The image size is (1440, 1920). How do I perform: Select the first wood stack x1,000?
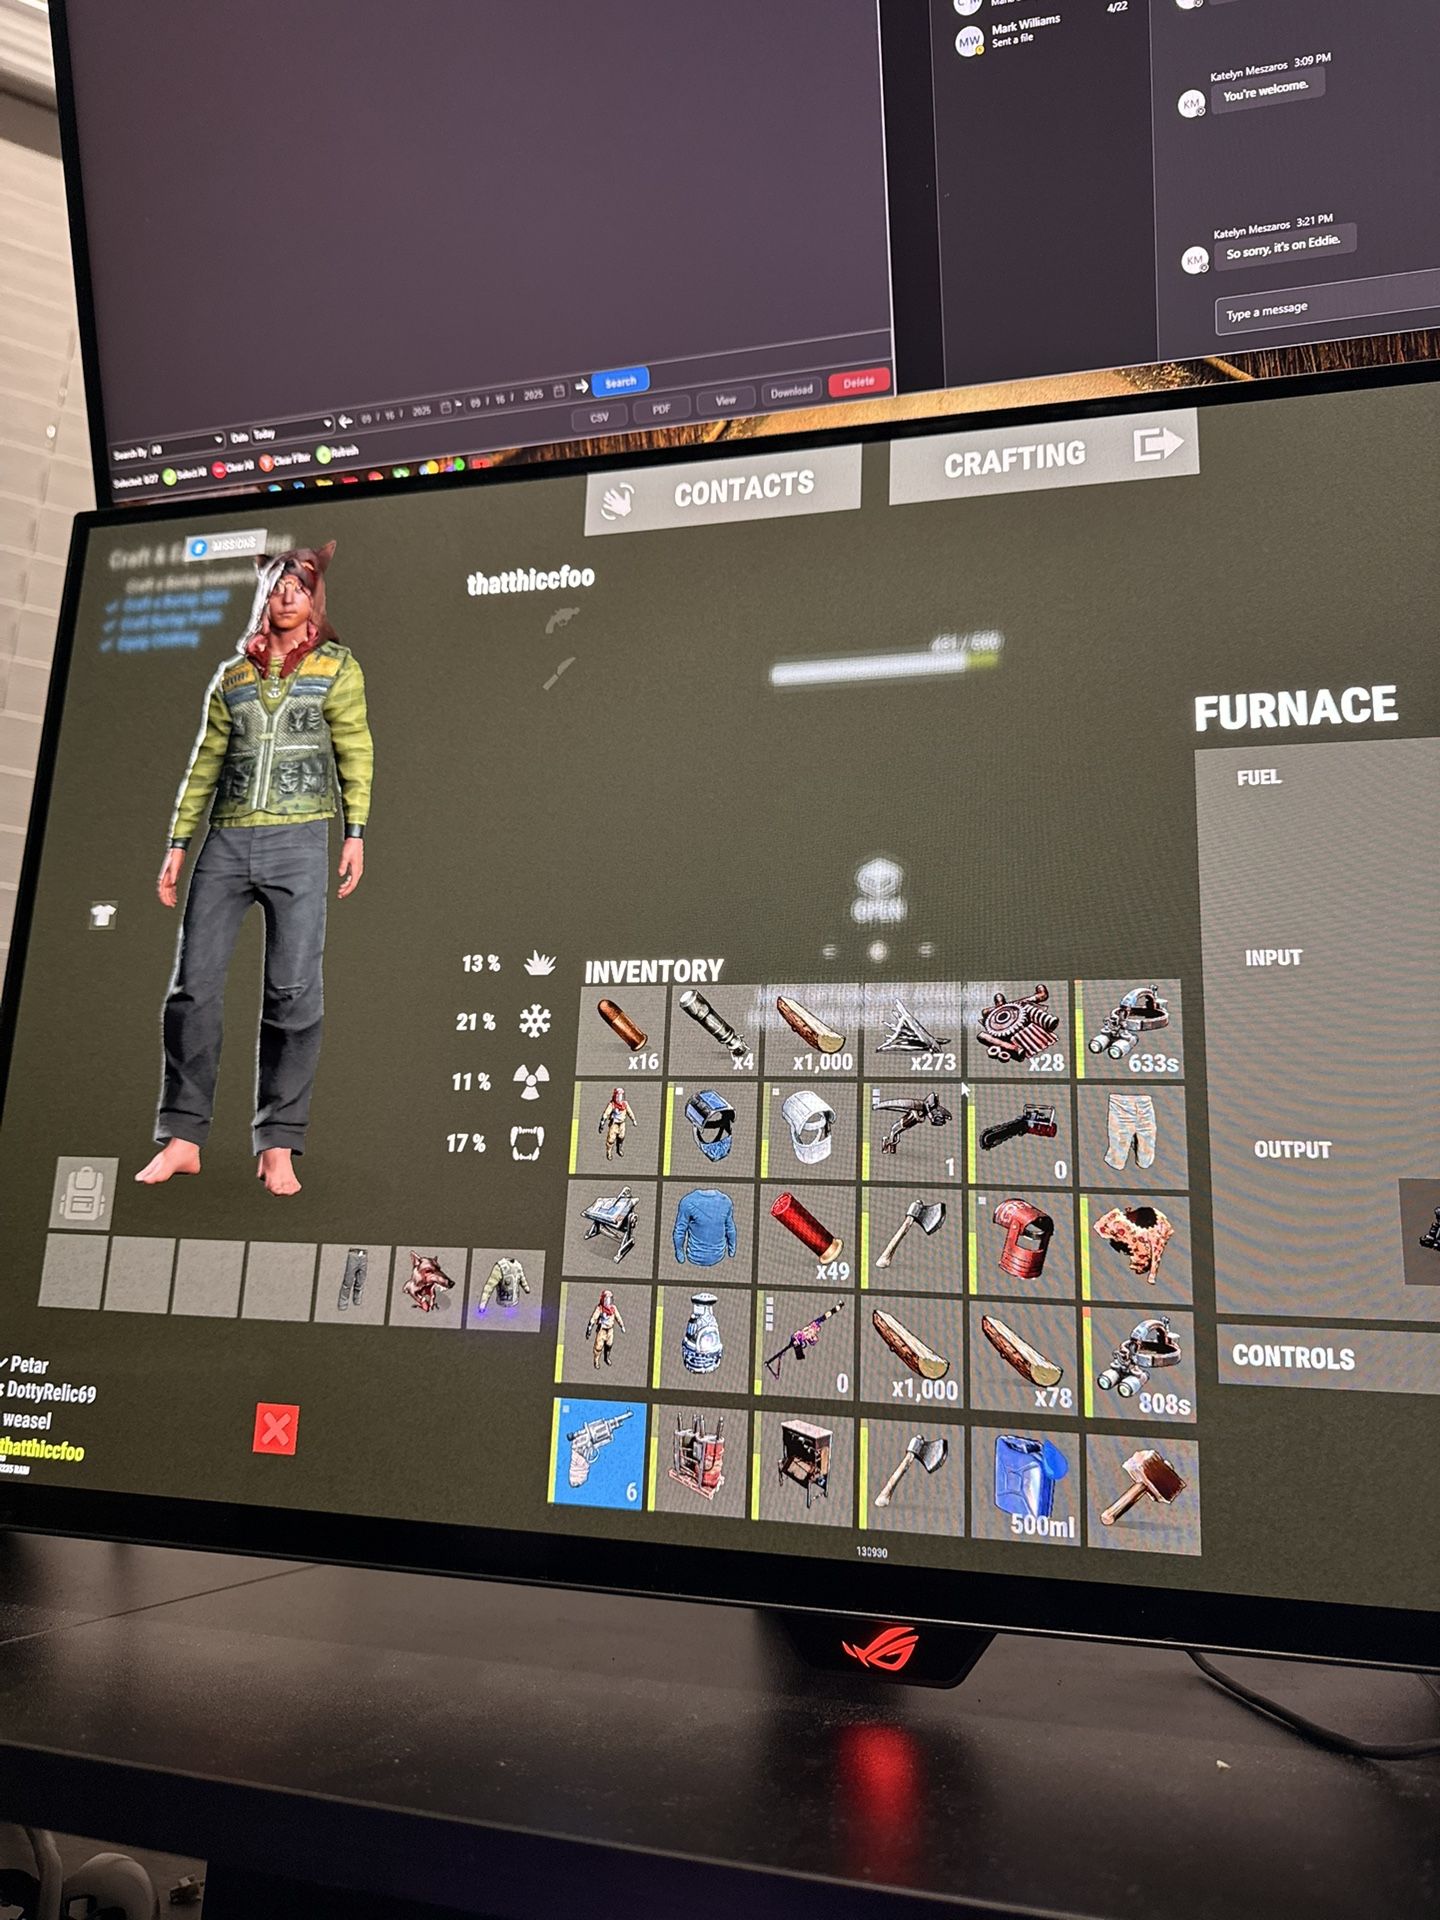[x=810, y=1030]
